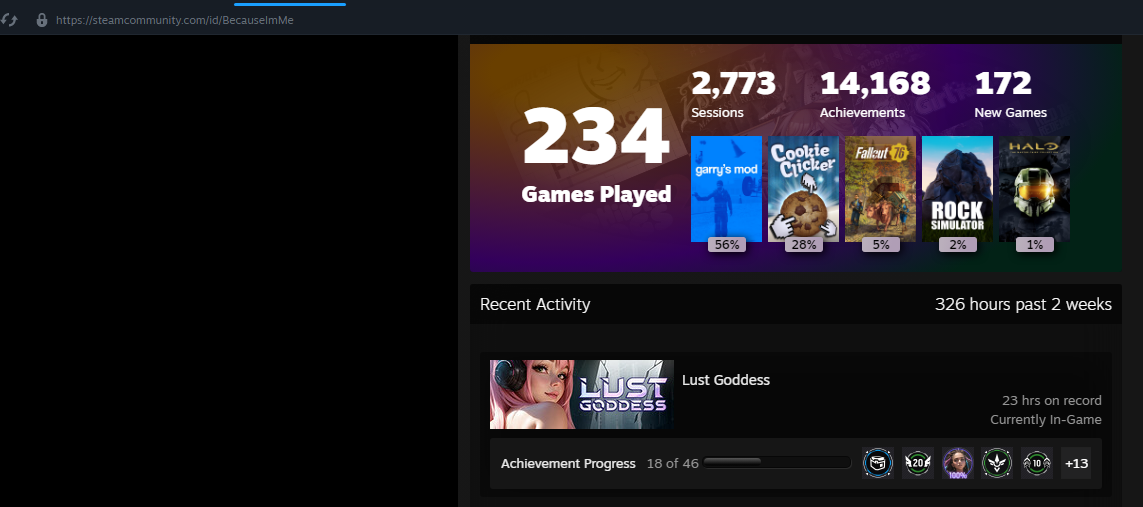Viewport: 1143px width, 507px height.
Task: Click the 1% playtime badge
Action: [x=1034, y=245]
